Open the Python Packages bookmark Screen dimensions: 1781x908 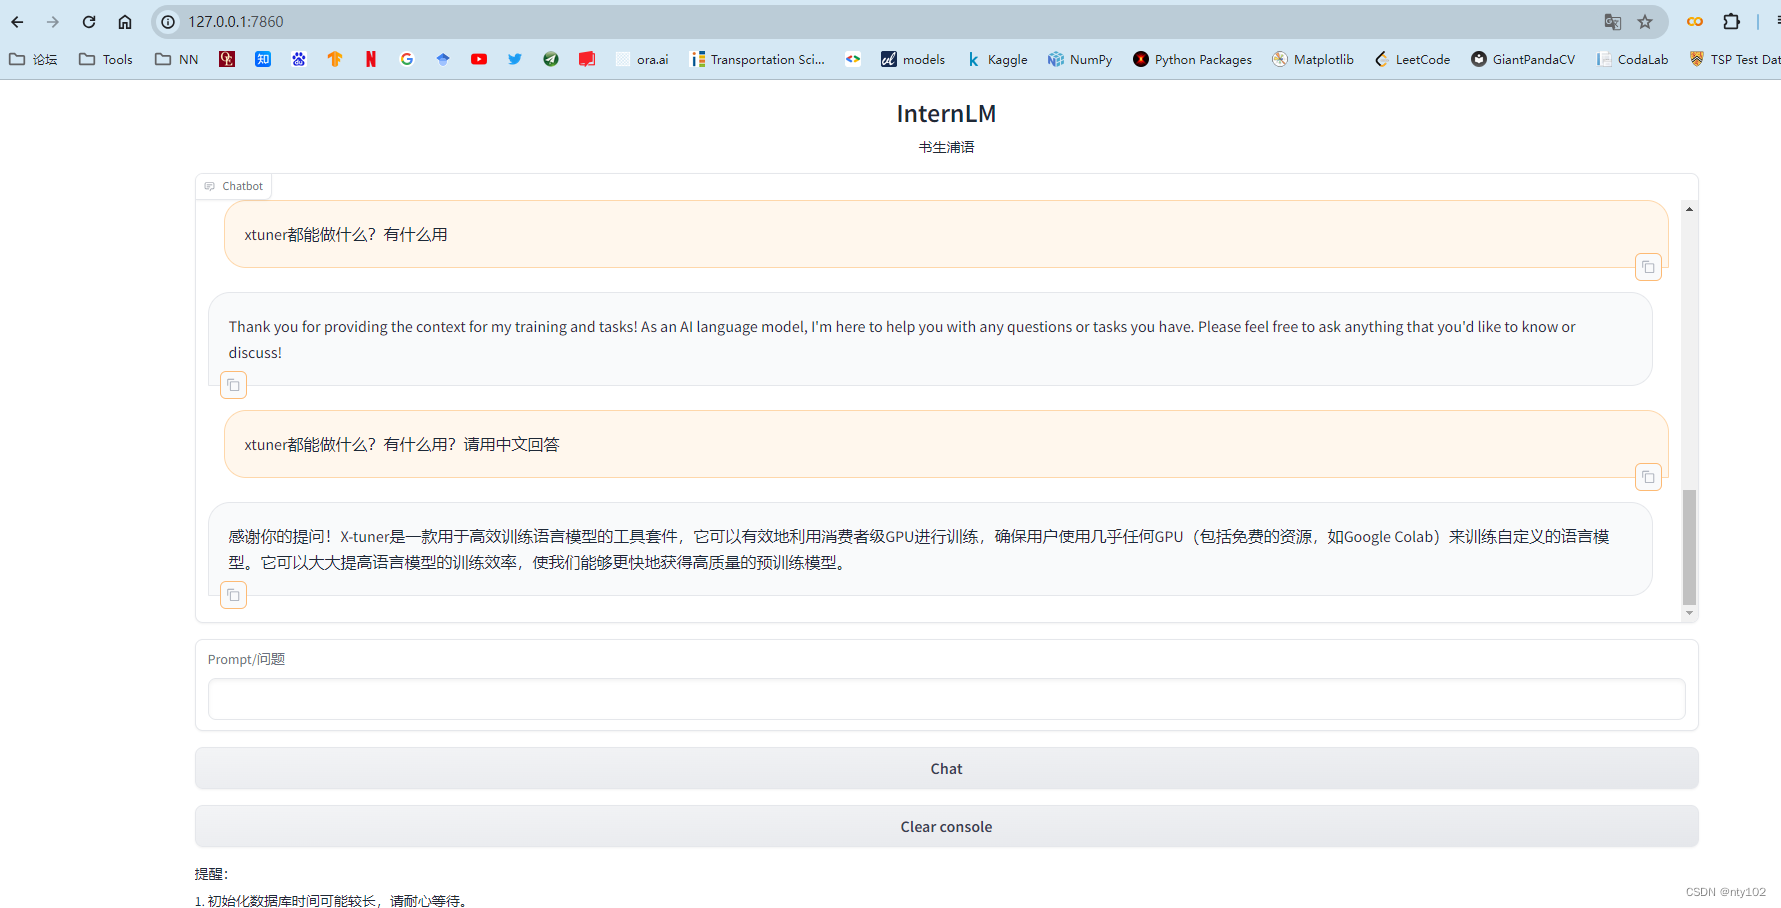click(1192, 60)
